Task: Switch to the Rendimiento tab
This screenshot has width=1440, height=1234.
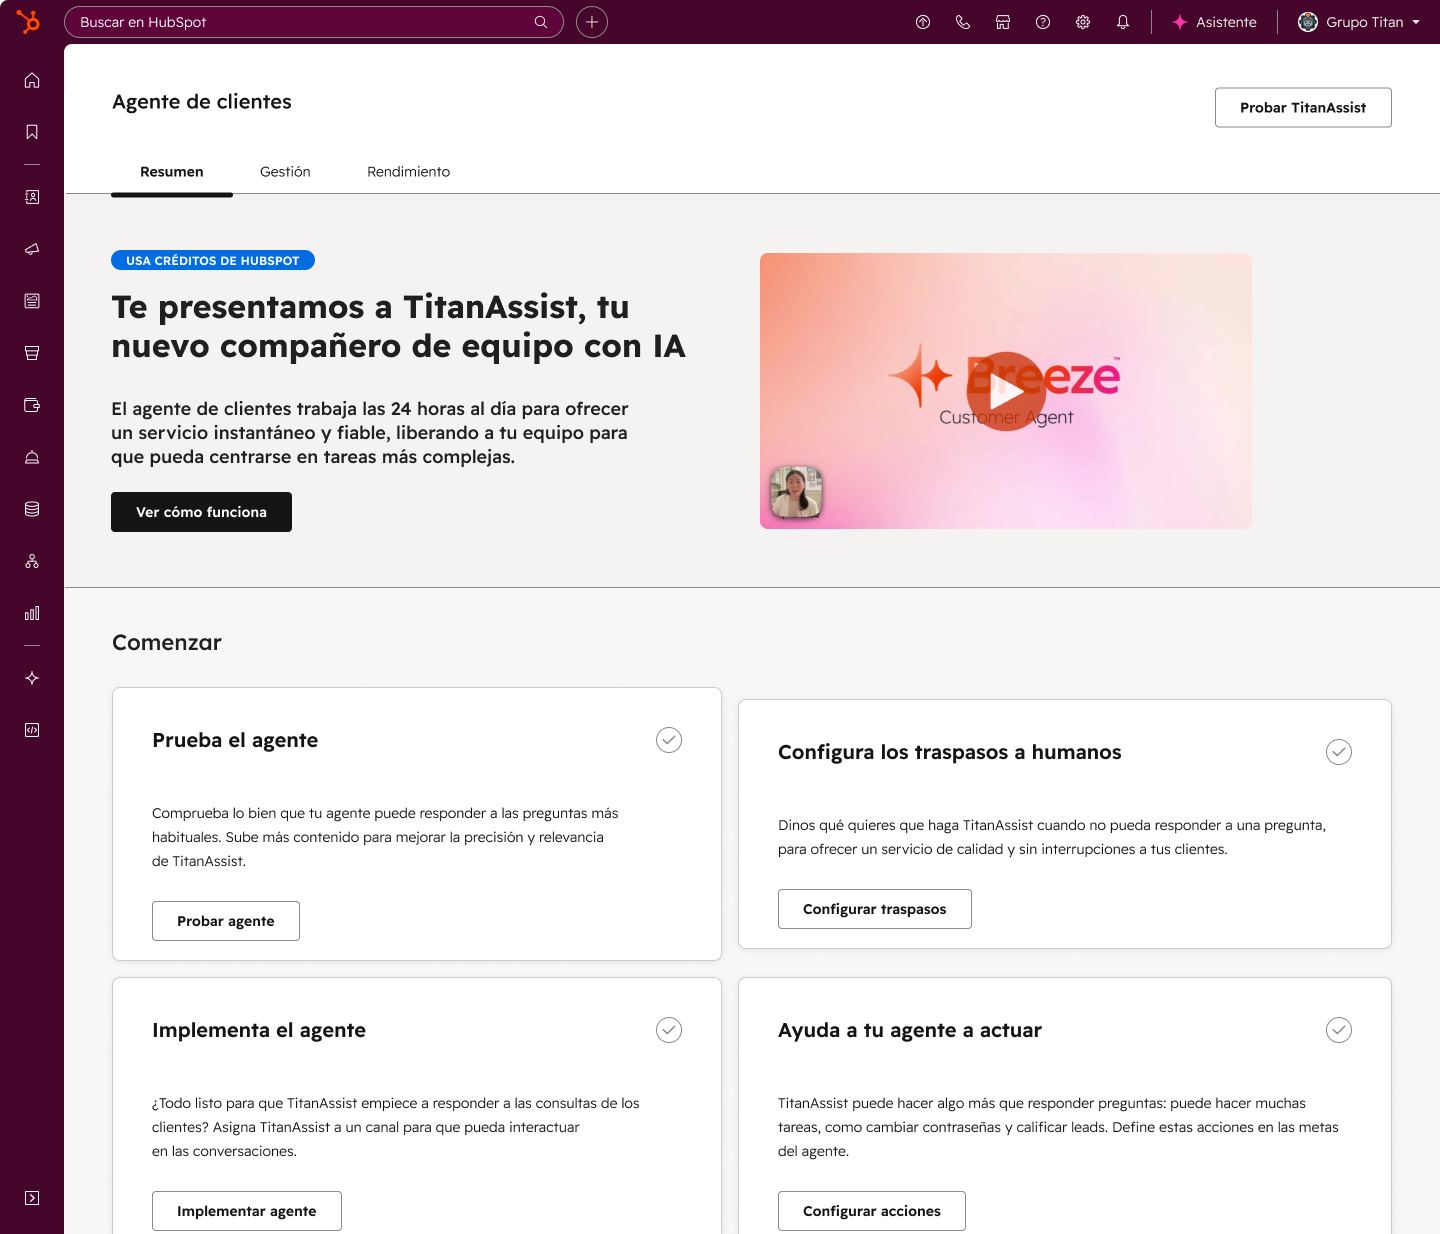Action: click(x=408, y=172)
